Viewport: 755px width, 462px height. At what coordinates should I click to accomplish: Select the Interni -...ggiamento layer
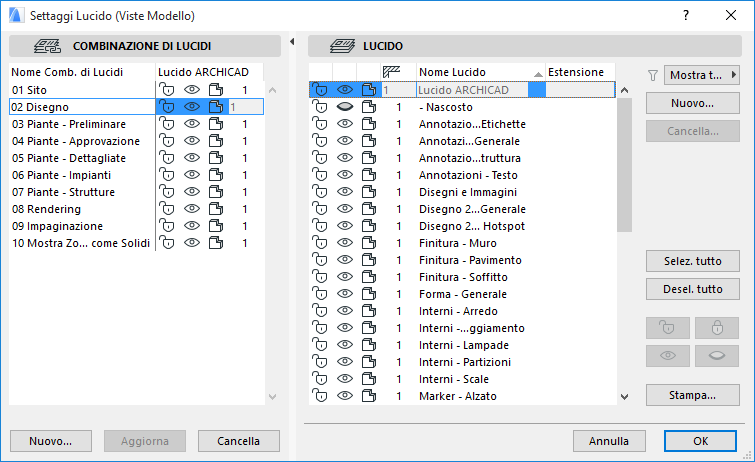[471, 328]
